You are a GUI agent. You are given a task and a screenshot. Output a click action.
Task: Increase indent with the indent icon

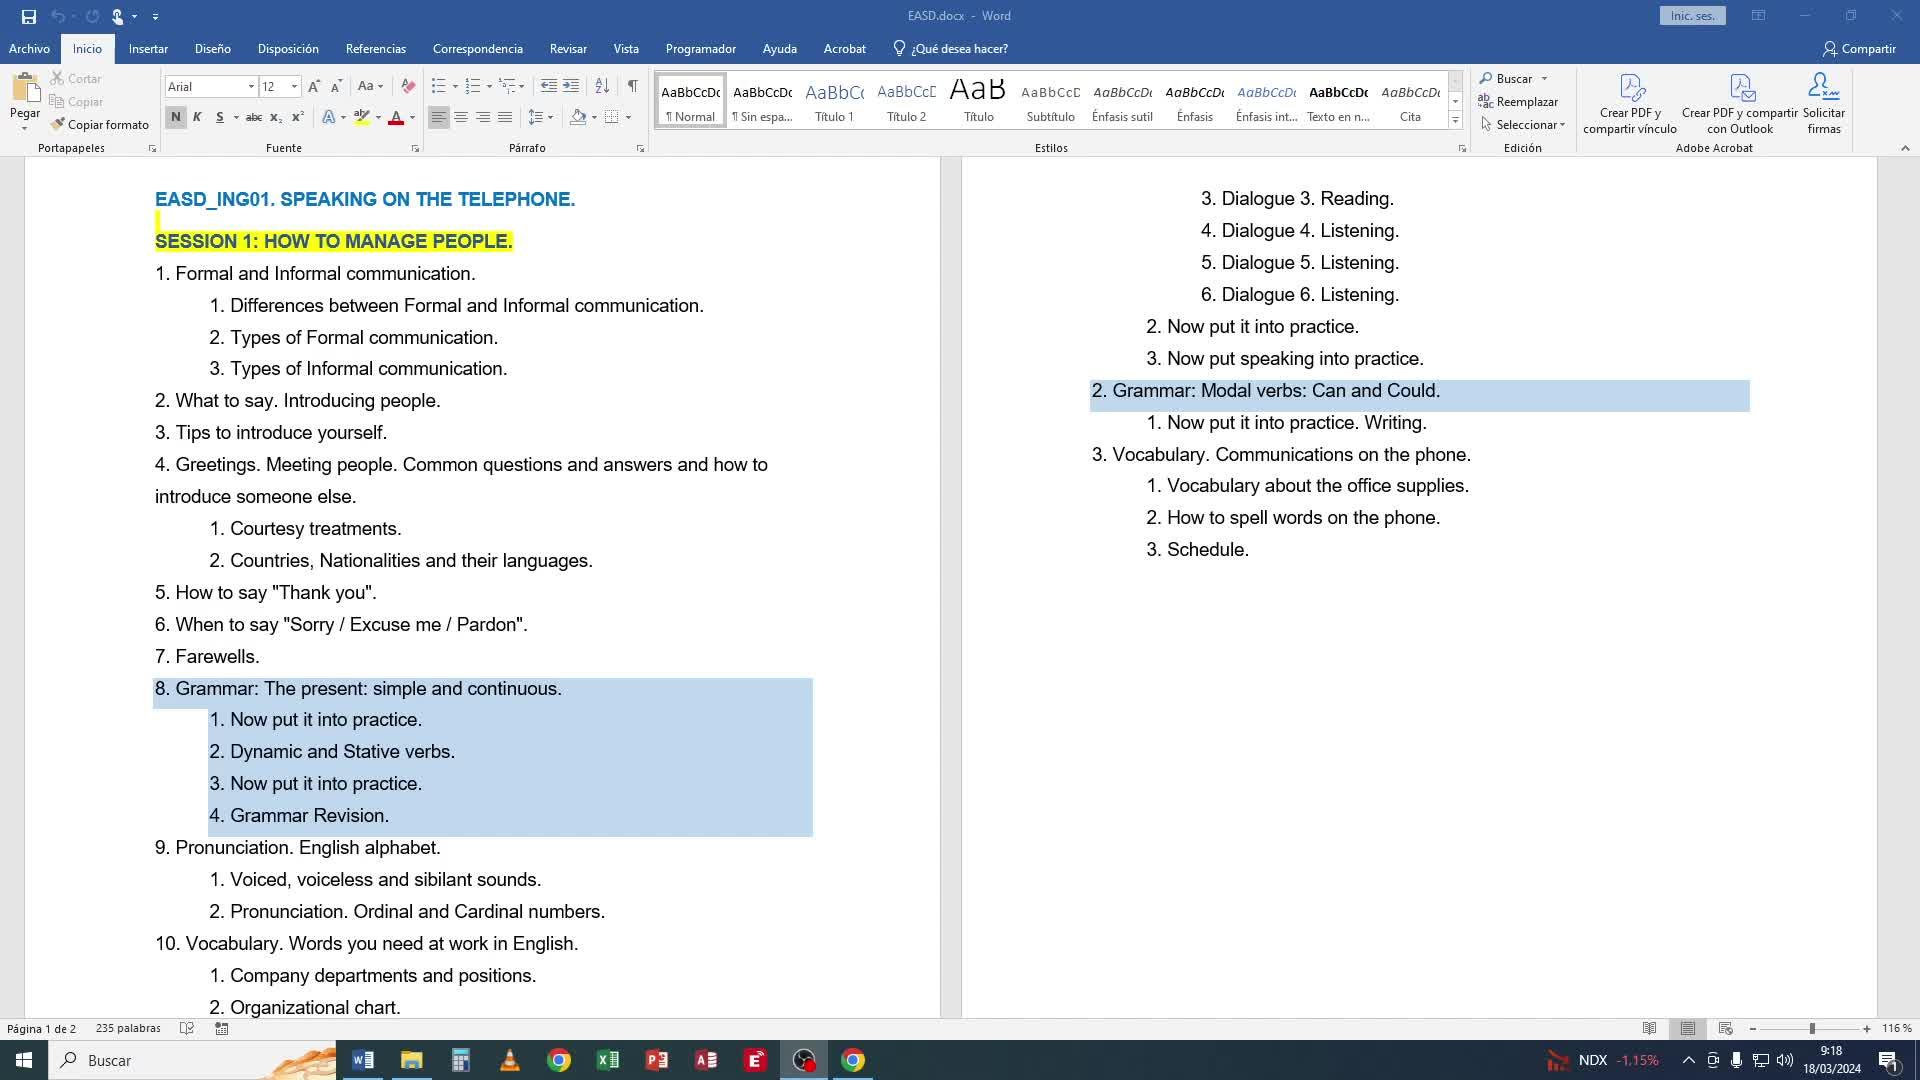point(571,86)
